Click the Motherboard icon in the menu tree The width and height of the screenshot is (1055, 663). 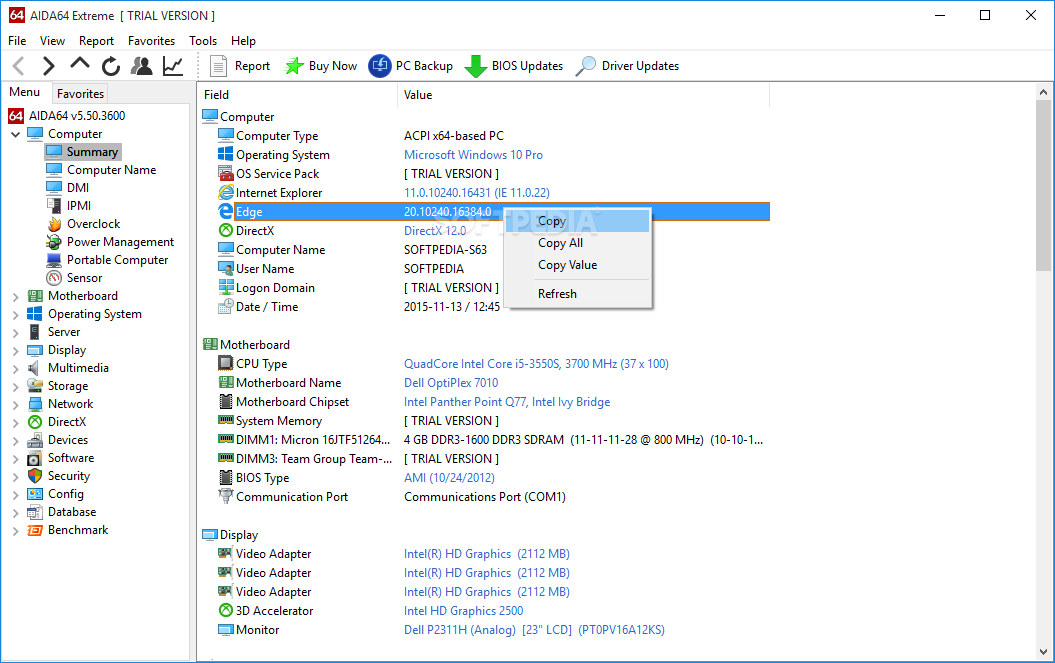tap(35, 295)
